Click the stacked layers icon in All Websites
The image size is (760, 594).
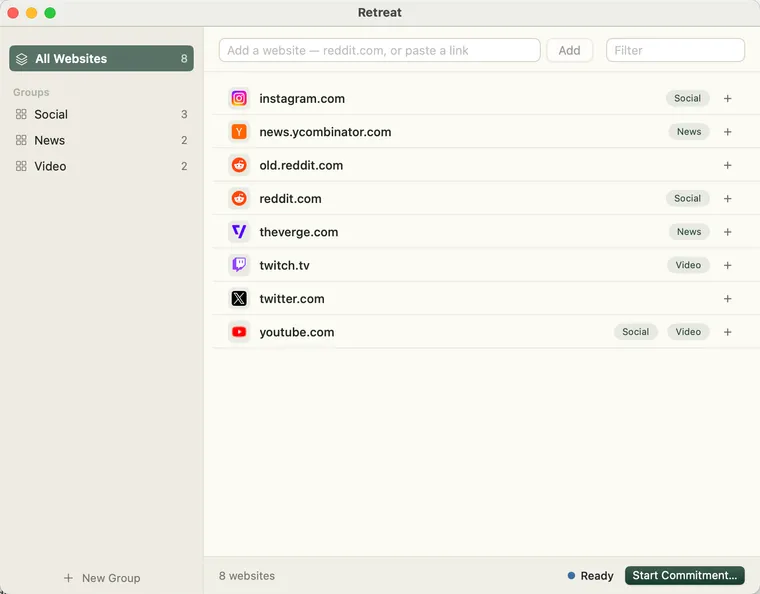pos(22,59)
